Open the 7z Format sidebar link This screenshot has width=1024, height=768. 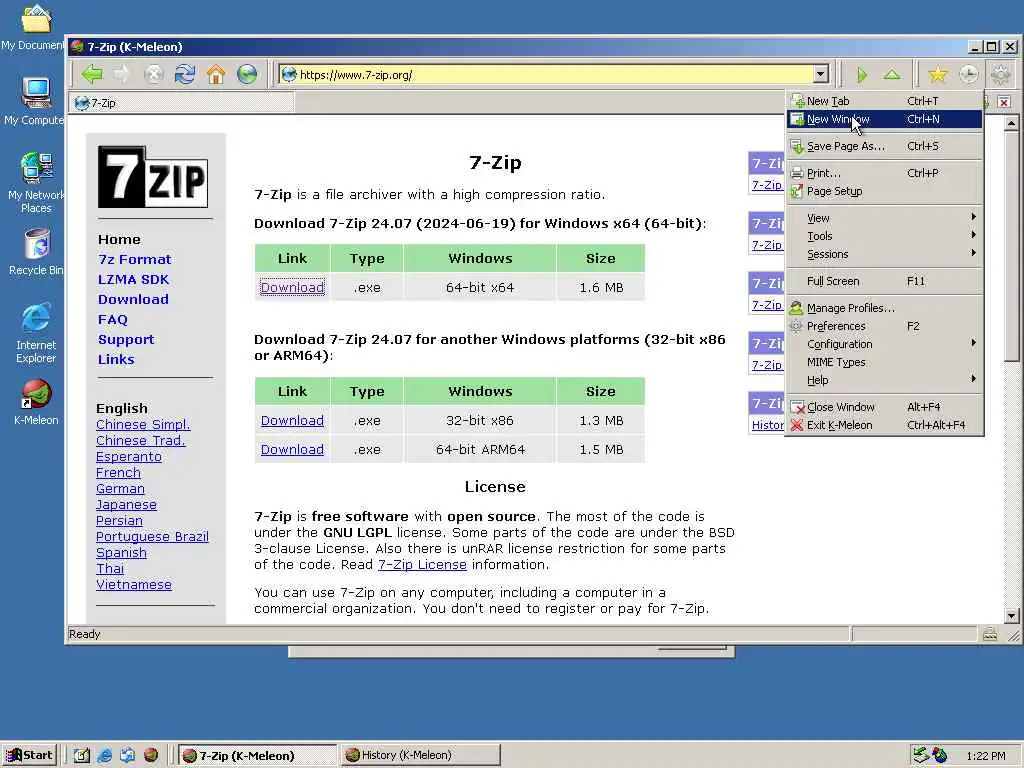[x=135, y=259]
